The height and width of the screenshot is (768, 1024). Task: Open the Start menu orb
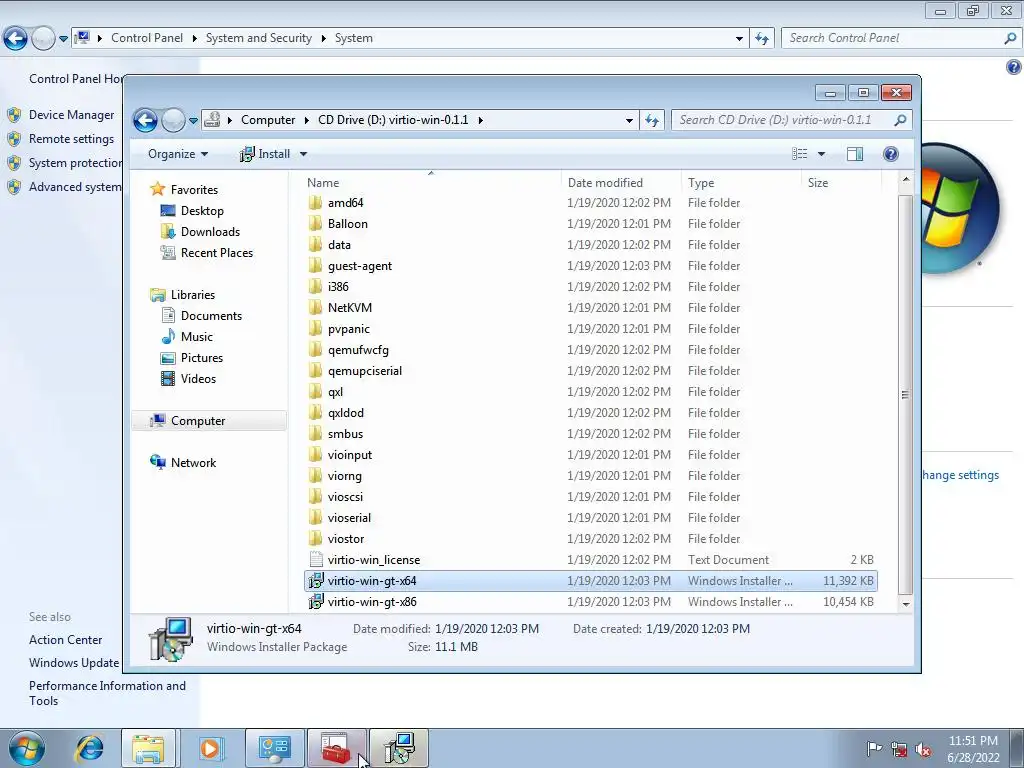(26, 748)
